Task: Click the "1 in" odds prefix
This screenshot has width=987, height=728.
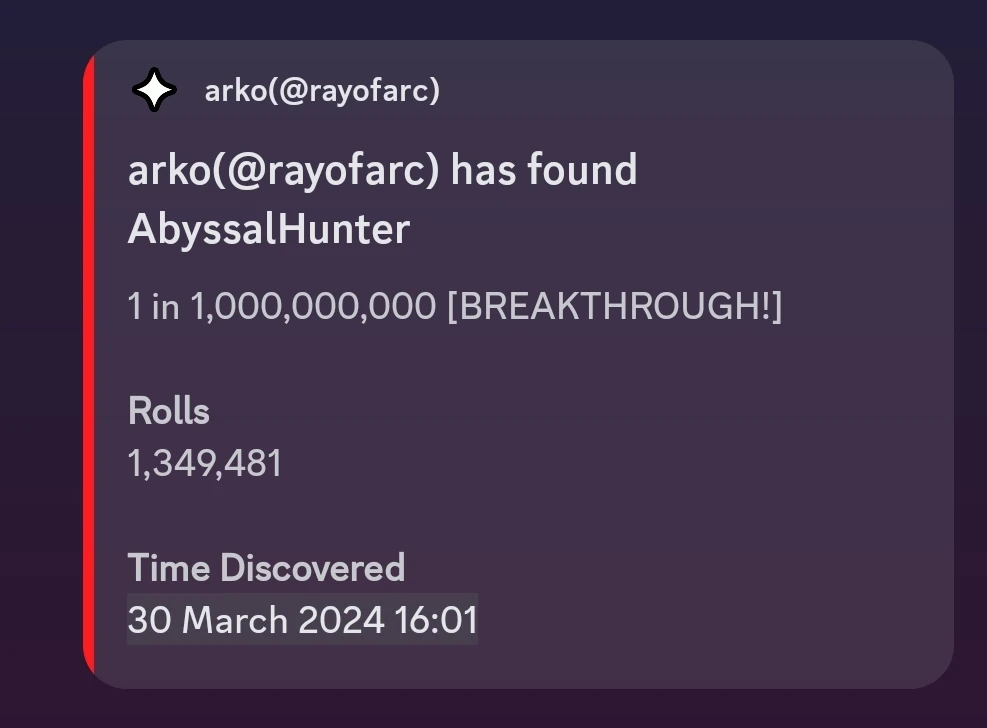Action: [153, 306]
